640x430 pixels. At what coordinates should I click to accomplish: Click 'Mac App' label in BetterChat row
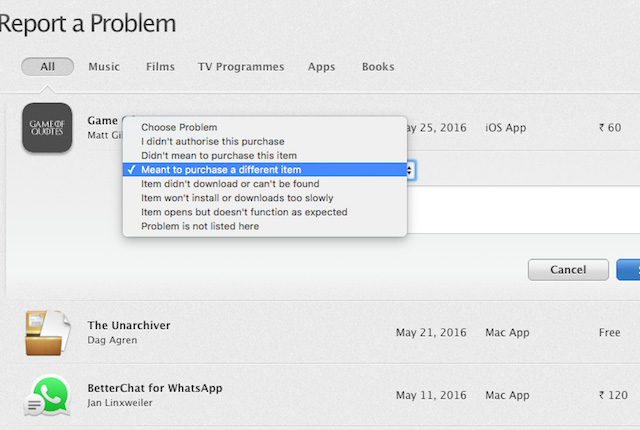(x=507, y=395)
